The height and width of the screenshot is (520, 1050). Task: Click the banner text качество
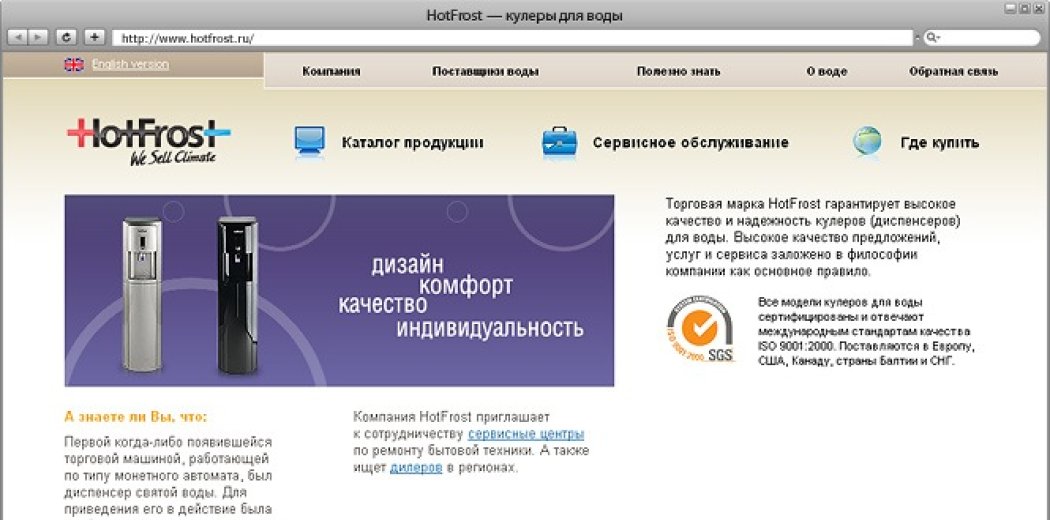382,305
